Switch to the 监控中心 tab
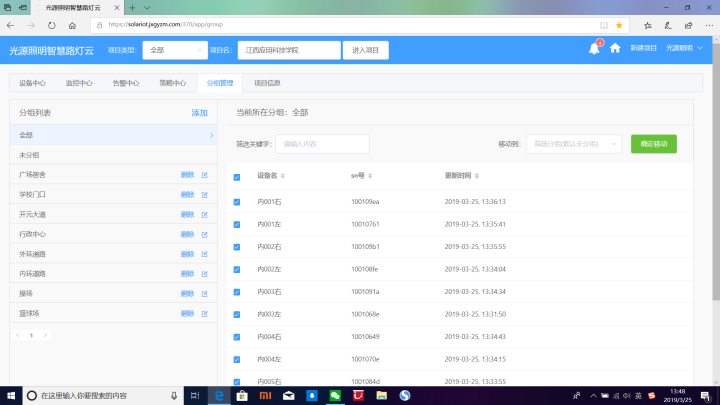The image size is (720, 405). [x=79, y=83]
